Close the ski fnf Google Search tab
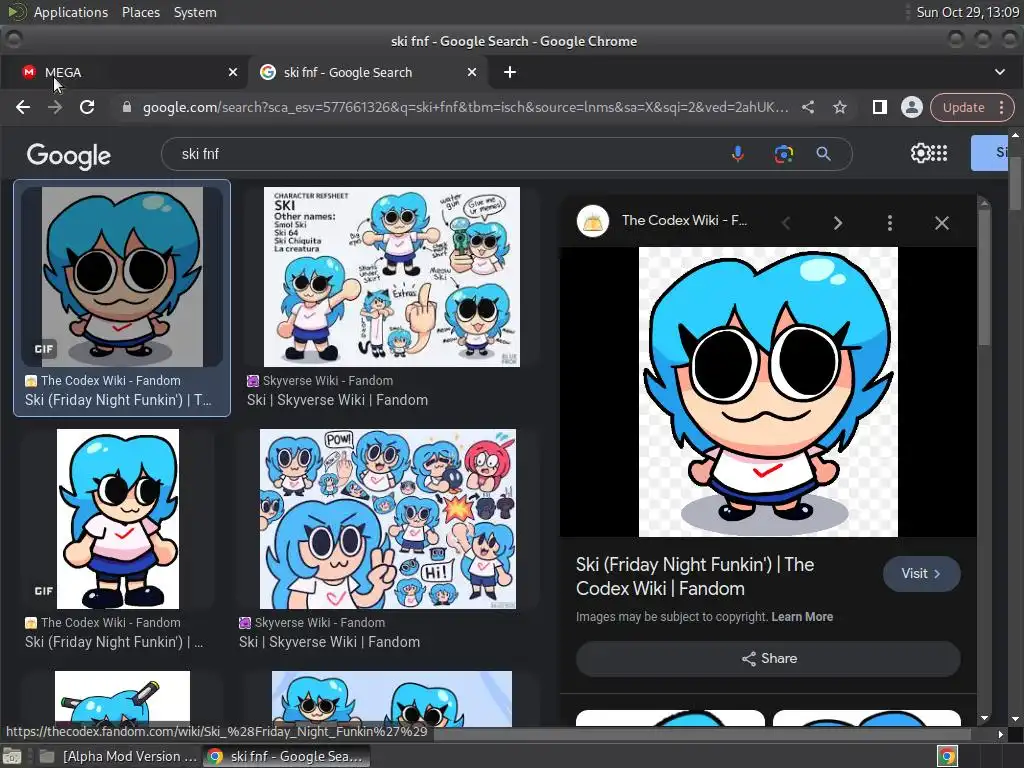 pos(472,72)
